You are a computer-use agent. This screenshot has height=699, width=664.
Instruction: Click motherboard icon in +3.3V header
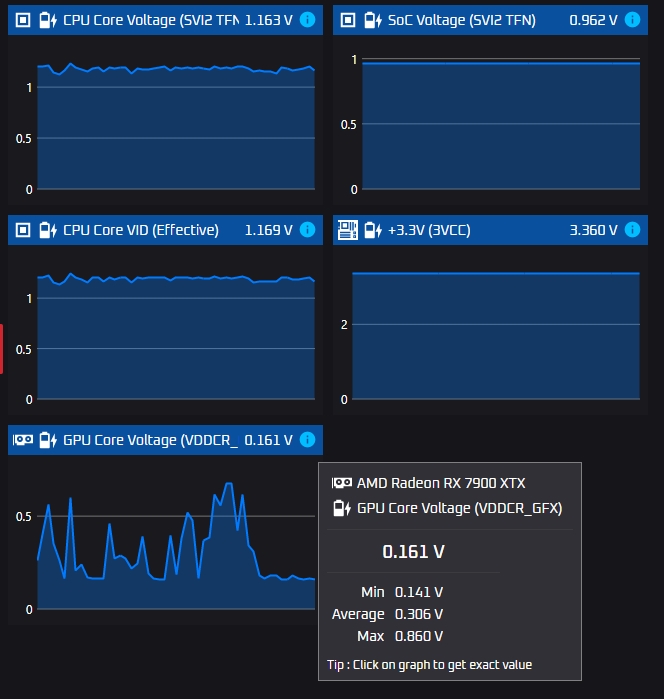[348, 230]
